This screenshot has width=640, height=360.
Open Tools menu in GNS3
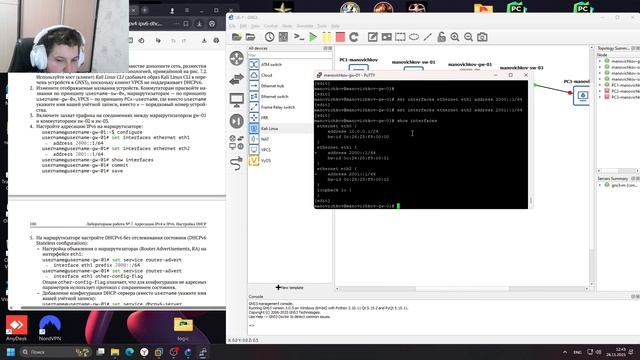(x=322, y=26)
